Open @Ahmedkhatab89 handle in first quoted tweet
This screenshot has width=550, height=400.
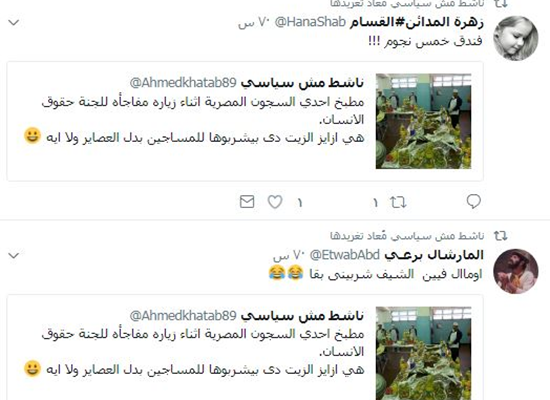[183, 83]
